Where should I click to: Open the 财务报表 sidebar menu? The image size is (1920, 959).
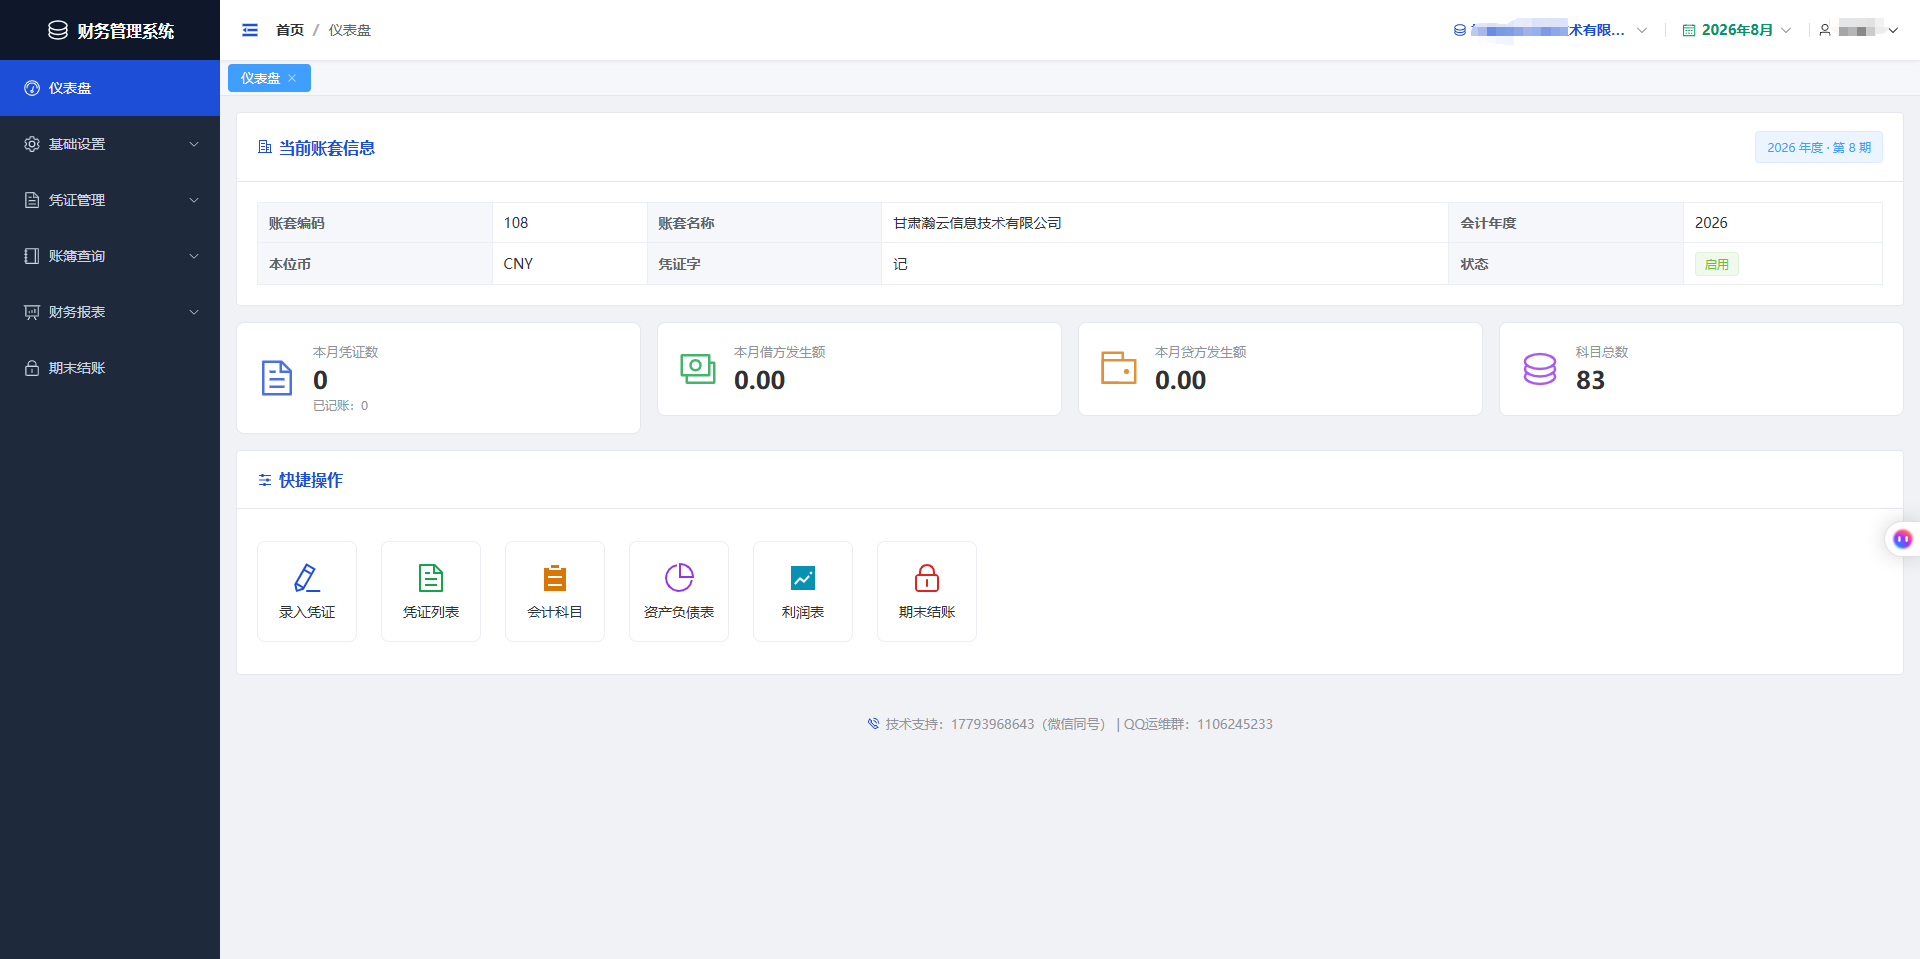pyautogui.click(x=110, y=312)
